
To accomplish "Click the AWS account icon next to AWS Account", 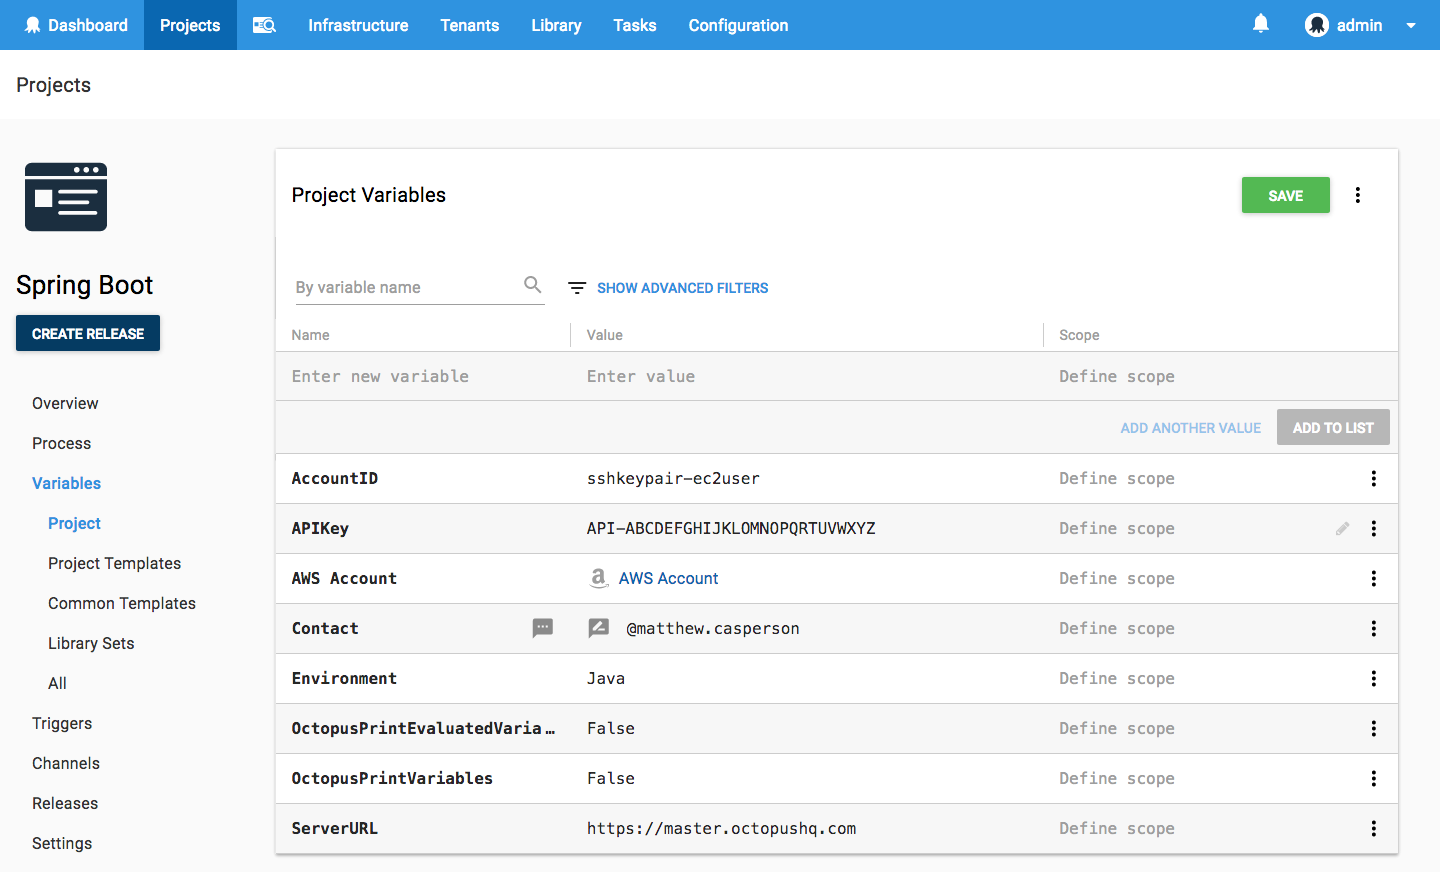I will coord(599,578).
